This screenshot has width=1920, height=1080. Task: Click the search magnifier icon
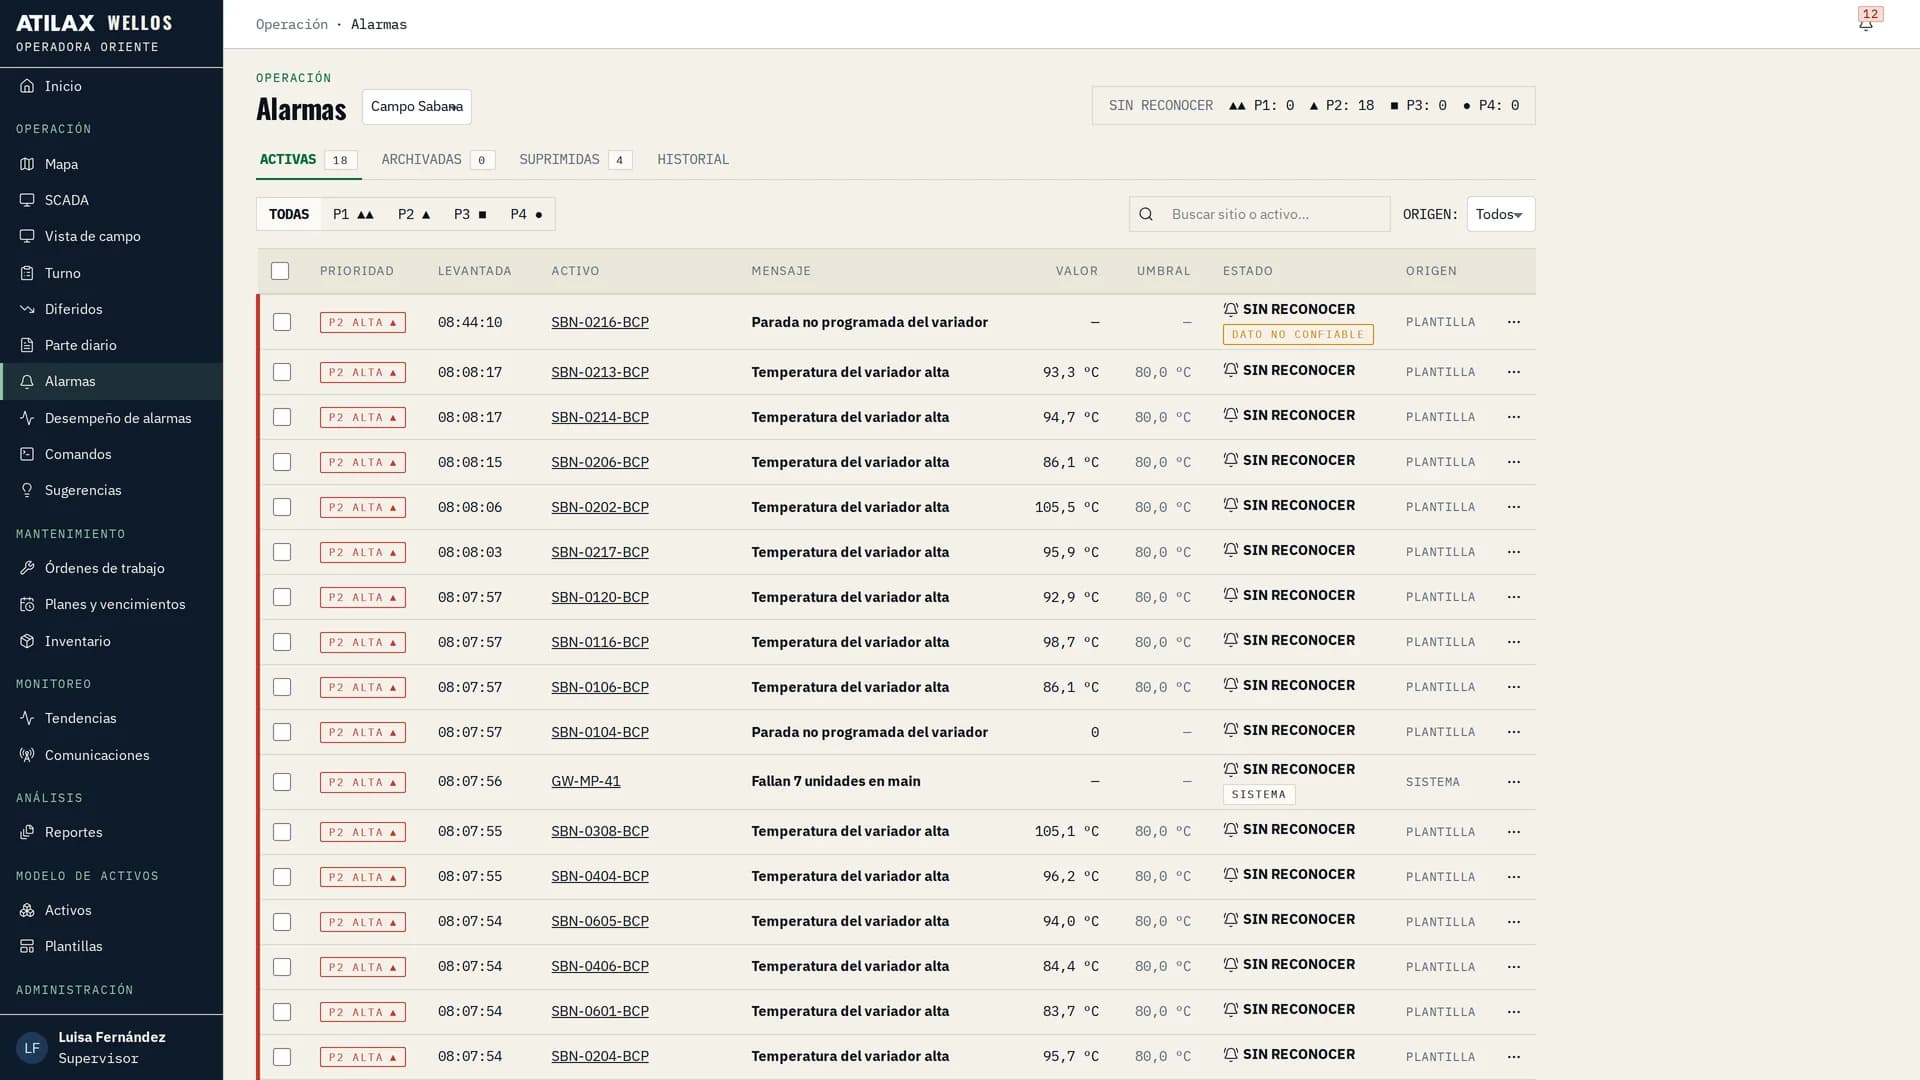click(1146, 214)
